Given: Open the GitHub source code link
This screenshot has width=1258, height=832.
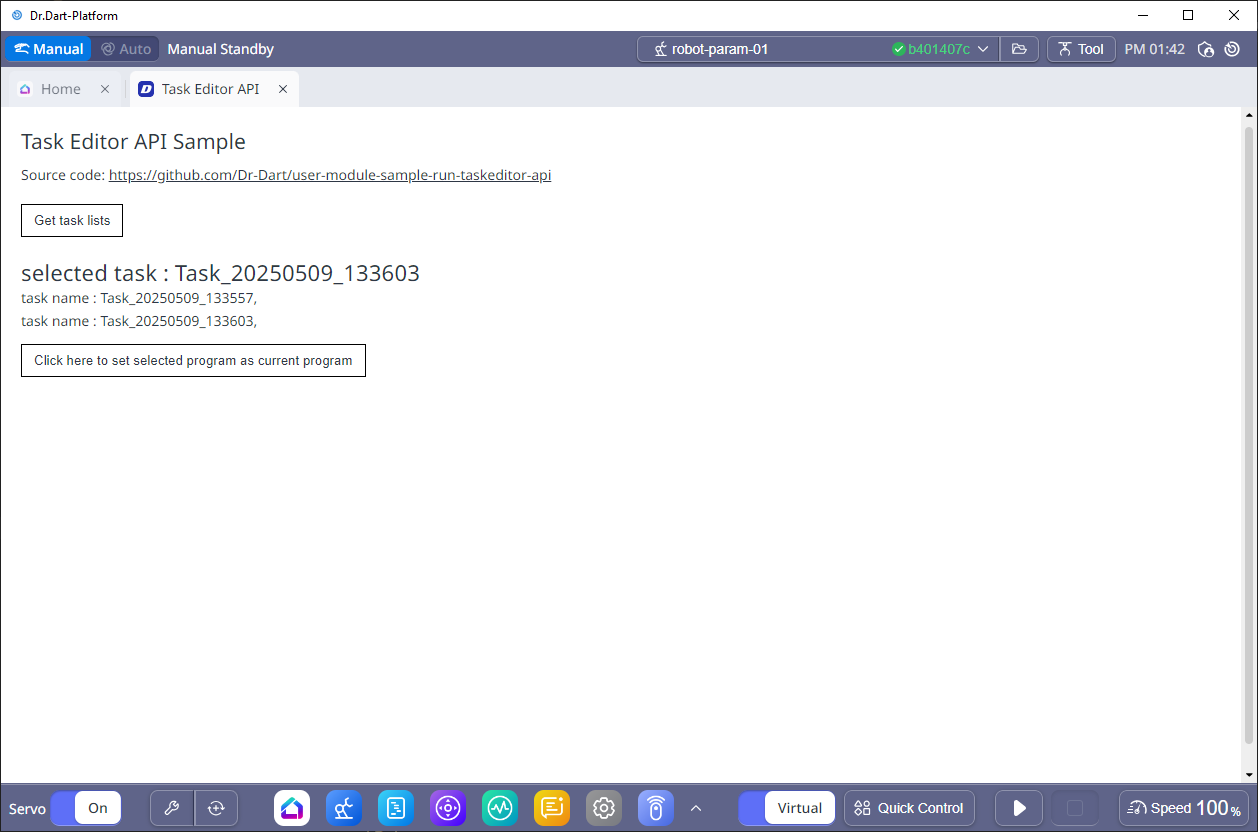Looking at the screenshot, I should pyautogui.click(x=330, y=175).
